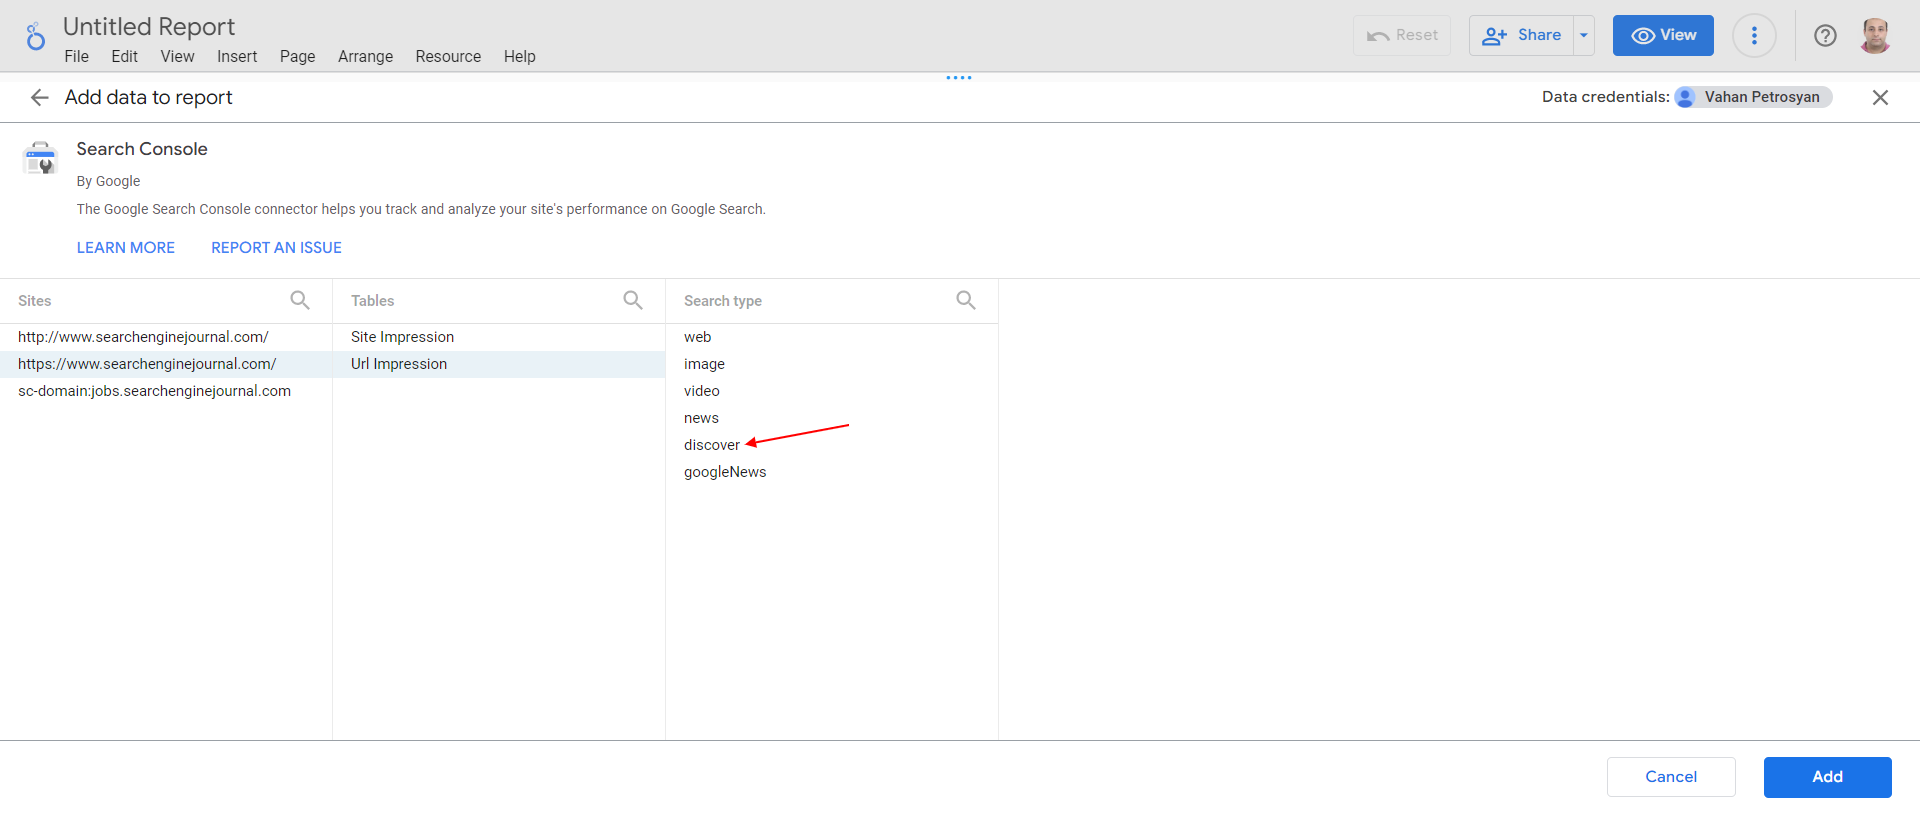Go back using the left arrow icon
Screen dimensions: 1921x821
click(40, 97)
